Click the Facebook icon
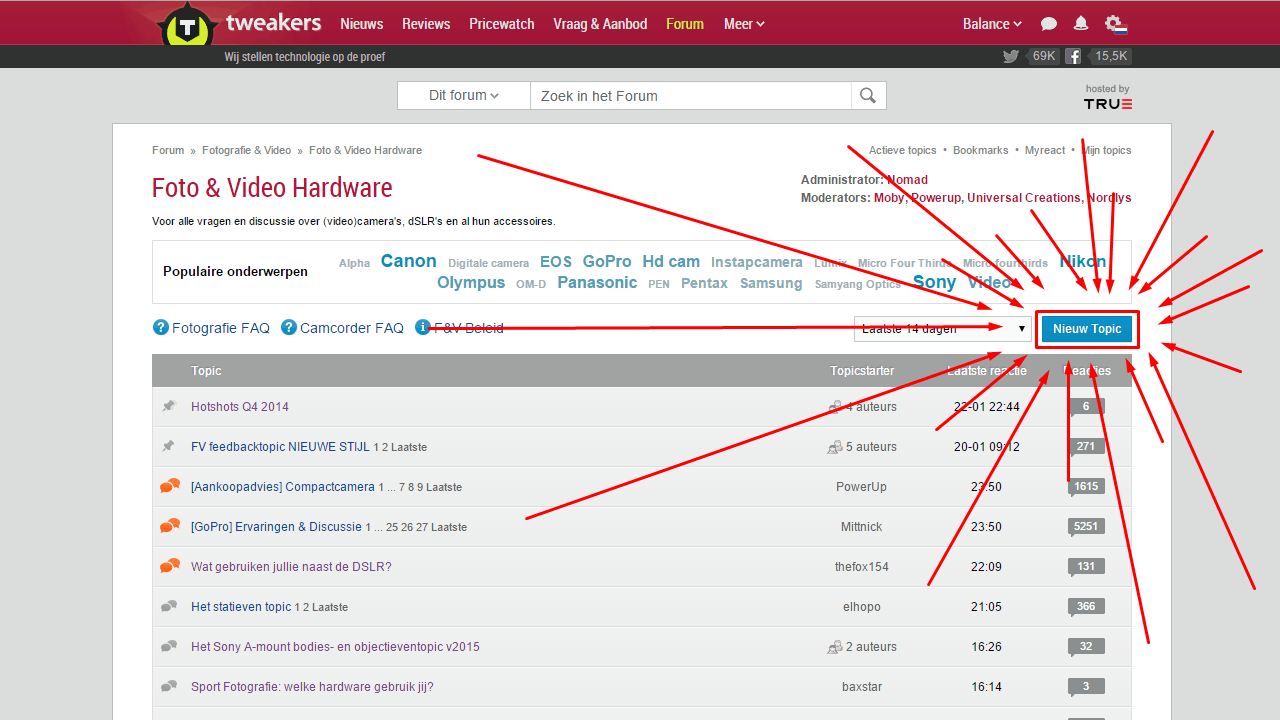 [x=1073, y=57]
